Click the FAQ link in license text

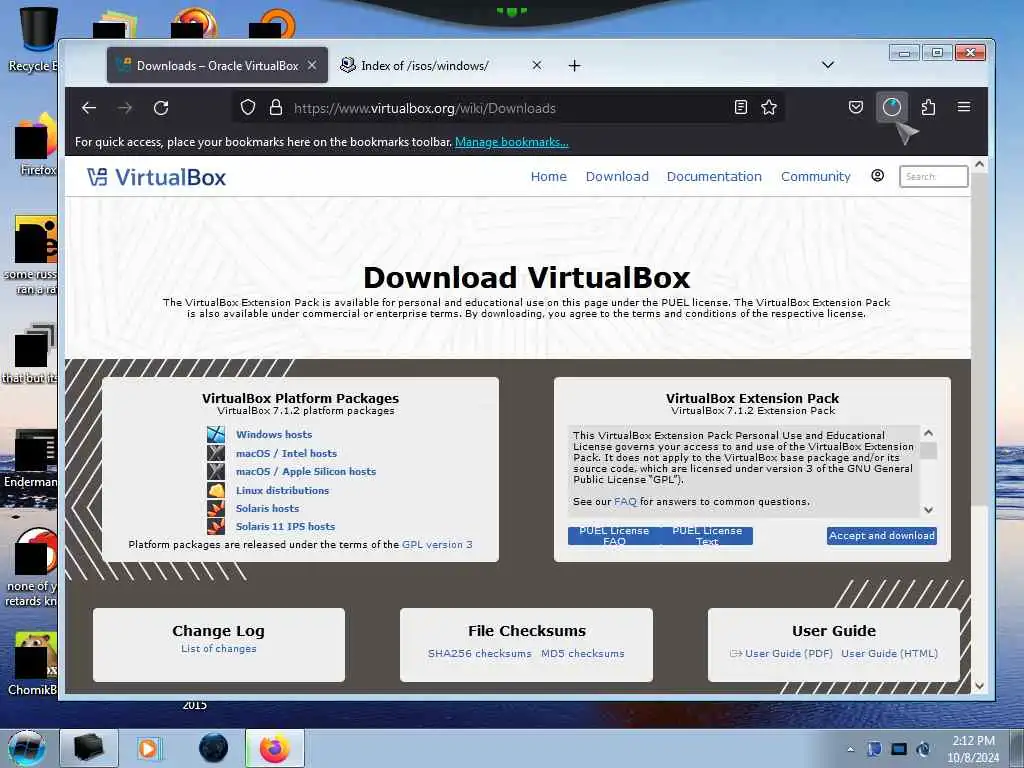(625, 502)
